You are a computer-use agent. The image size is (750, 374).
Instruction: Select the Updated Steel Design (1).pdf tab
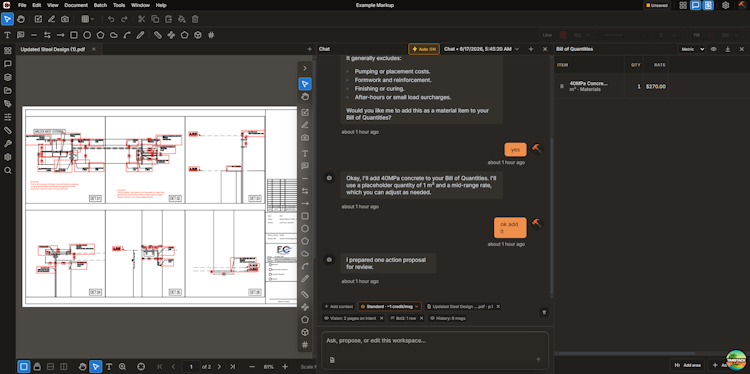pos(58,49)
